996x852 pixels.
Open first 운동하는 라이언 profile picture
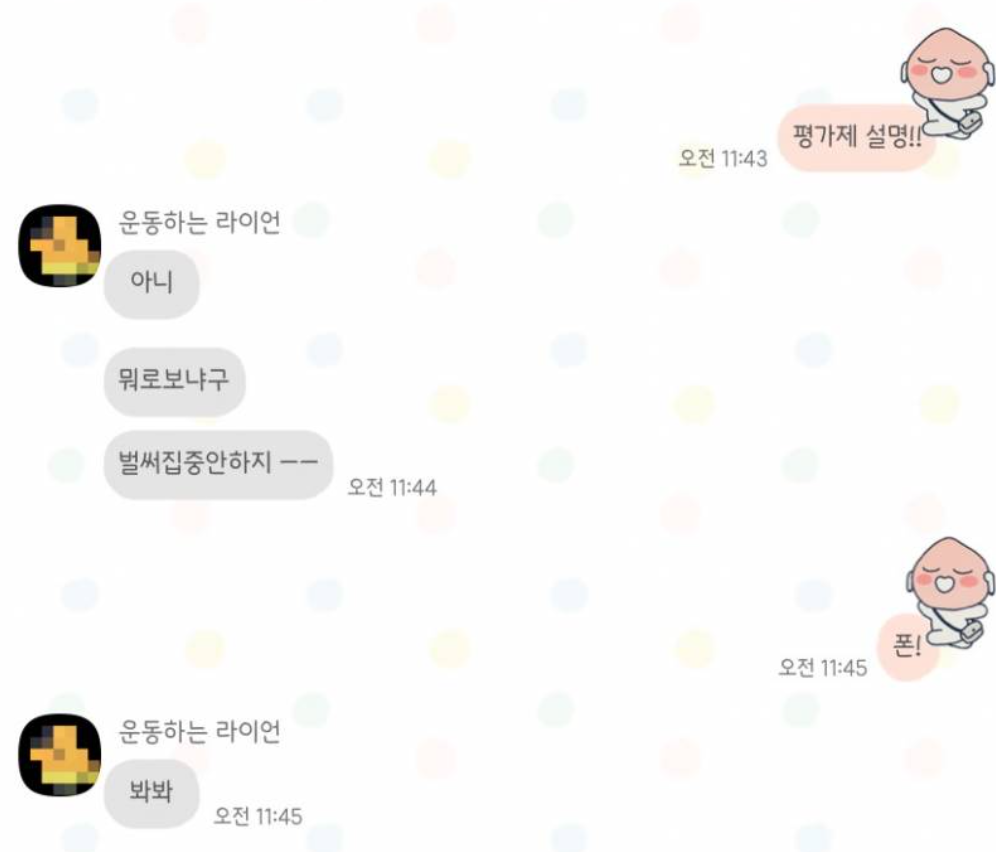coord(60,246)
